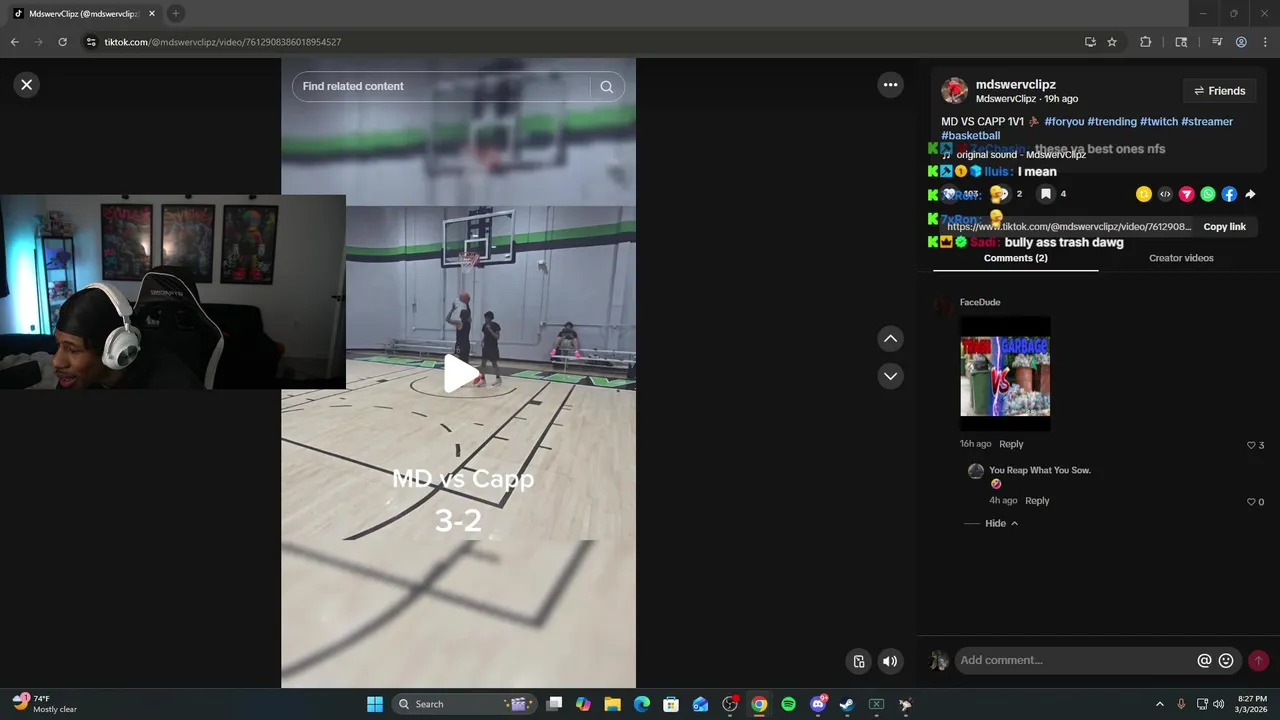Like the video with heart icon
The image size is (1280, 720).
coord(950,194)
